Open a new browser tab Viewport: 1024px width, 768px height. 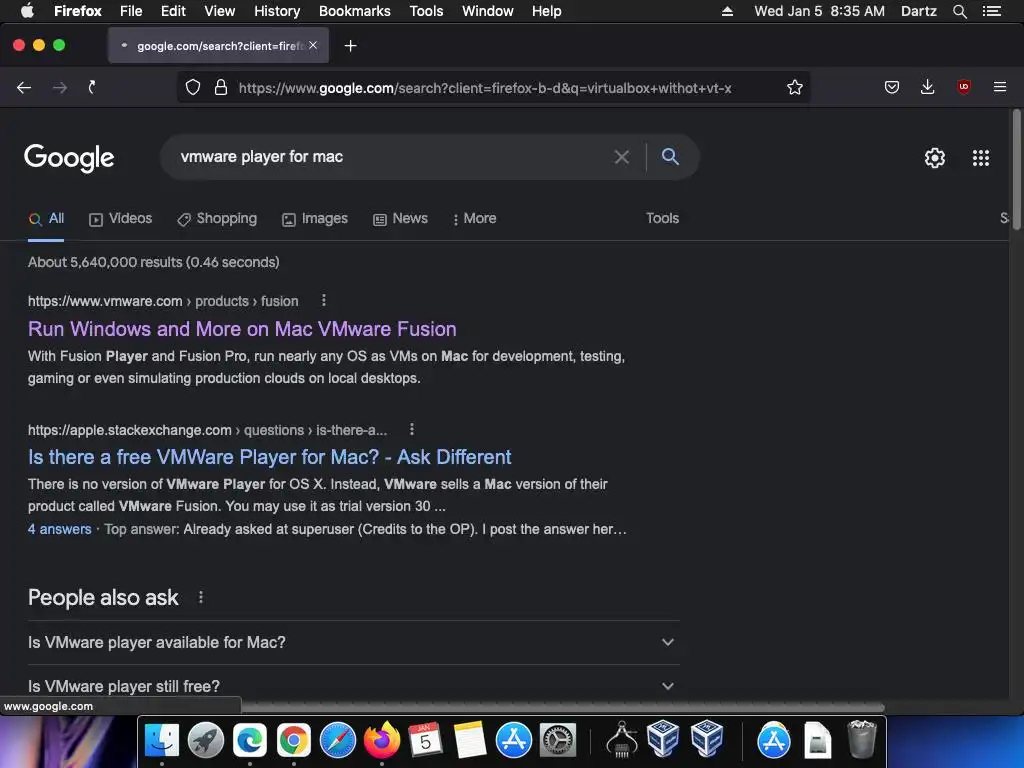point(351,46)
